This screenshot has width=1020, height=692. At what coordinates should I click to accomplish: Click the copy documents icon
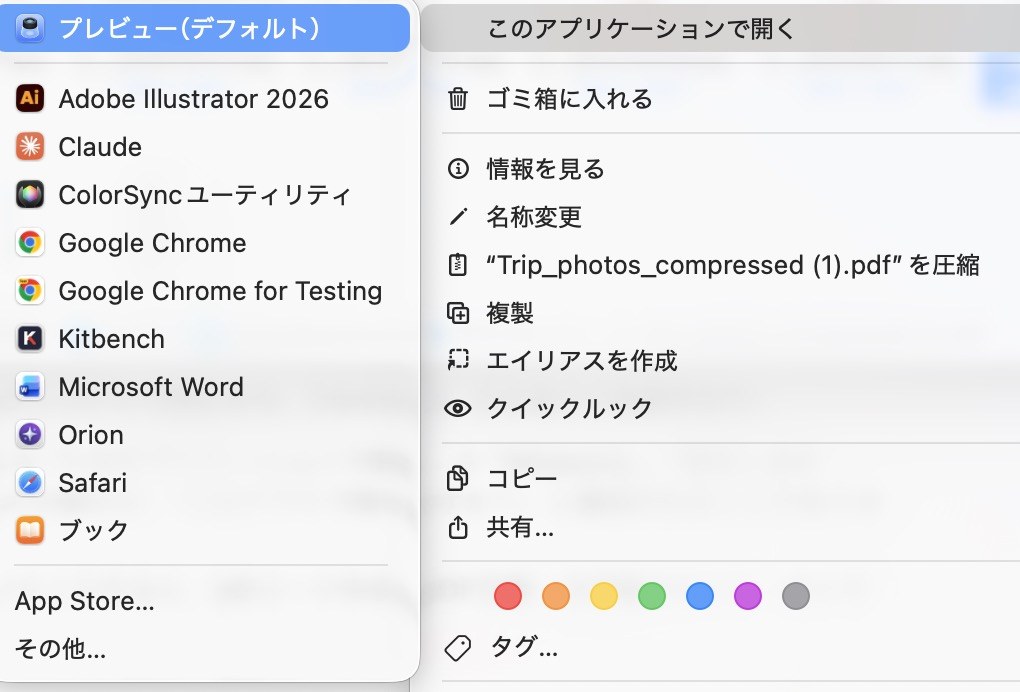[x=458, y=479]
